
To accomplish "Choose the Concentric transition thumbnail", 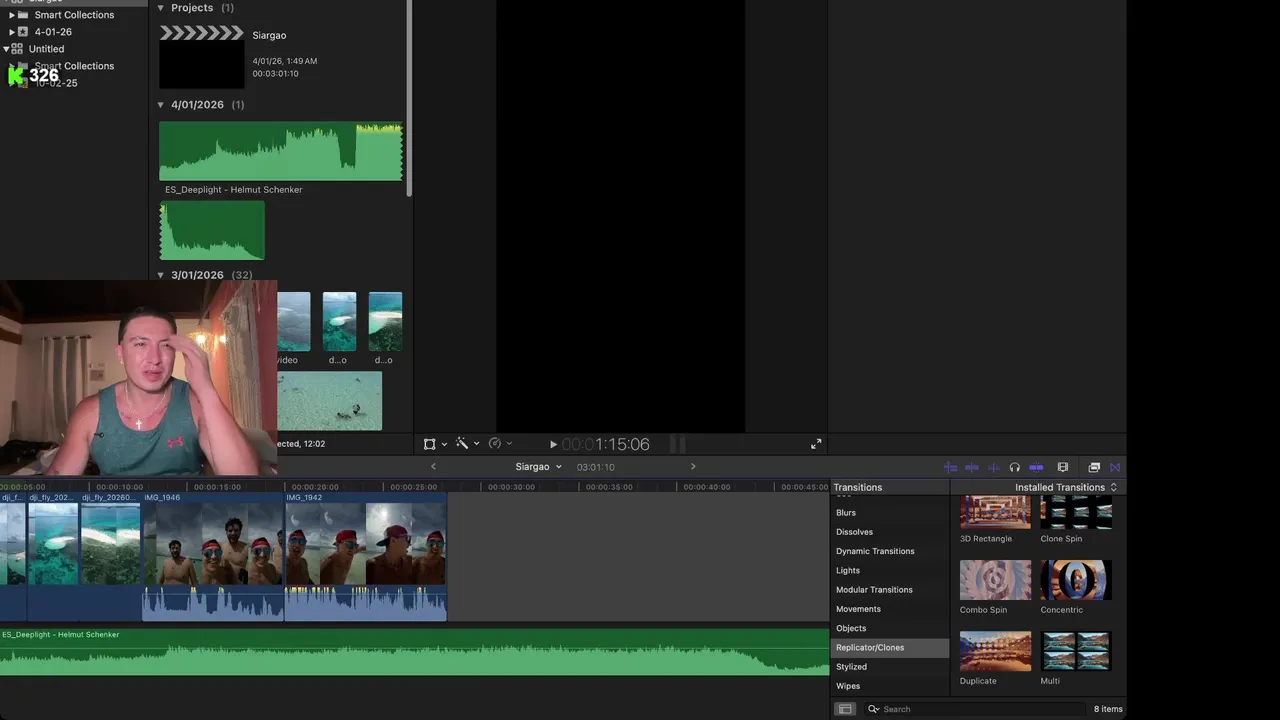I will click(1076, 580).
